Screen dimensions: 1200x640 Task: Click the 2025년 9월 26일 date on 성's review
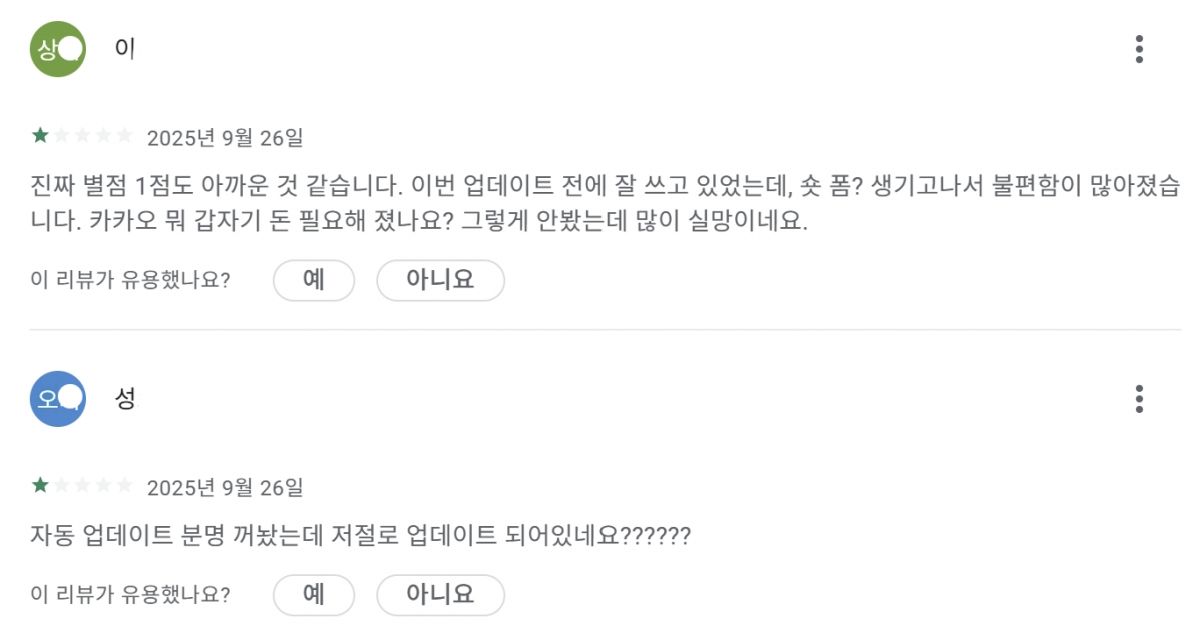tap(225, 488)
